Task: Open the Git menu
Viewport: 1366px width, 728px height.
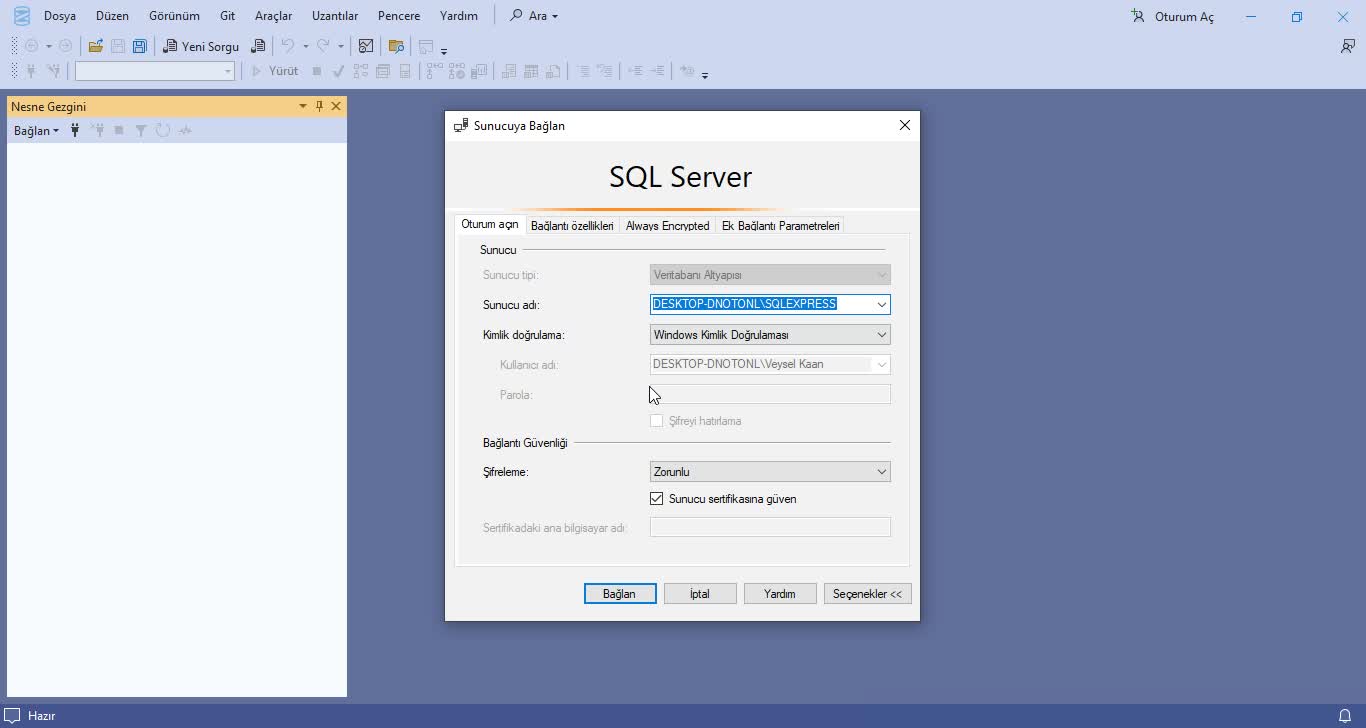Action: (x=228, y=16)
